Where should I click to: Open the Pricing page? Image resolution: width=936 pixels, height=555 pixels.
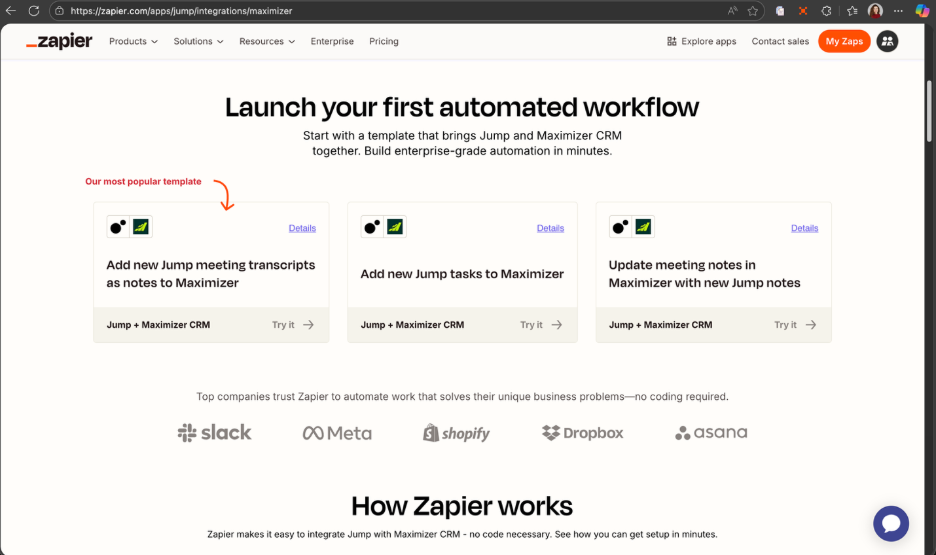pos(384,41)
